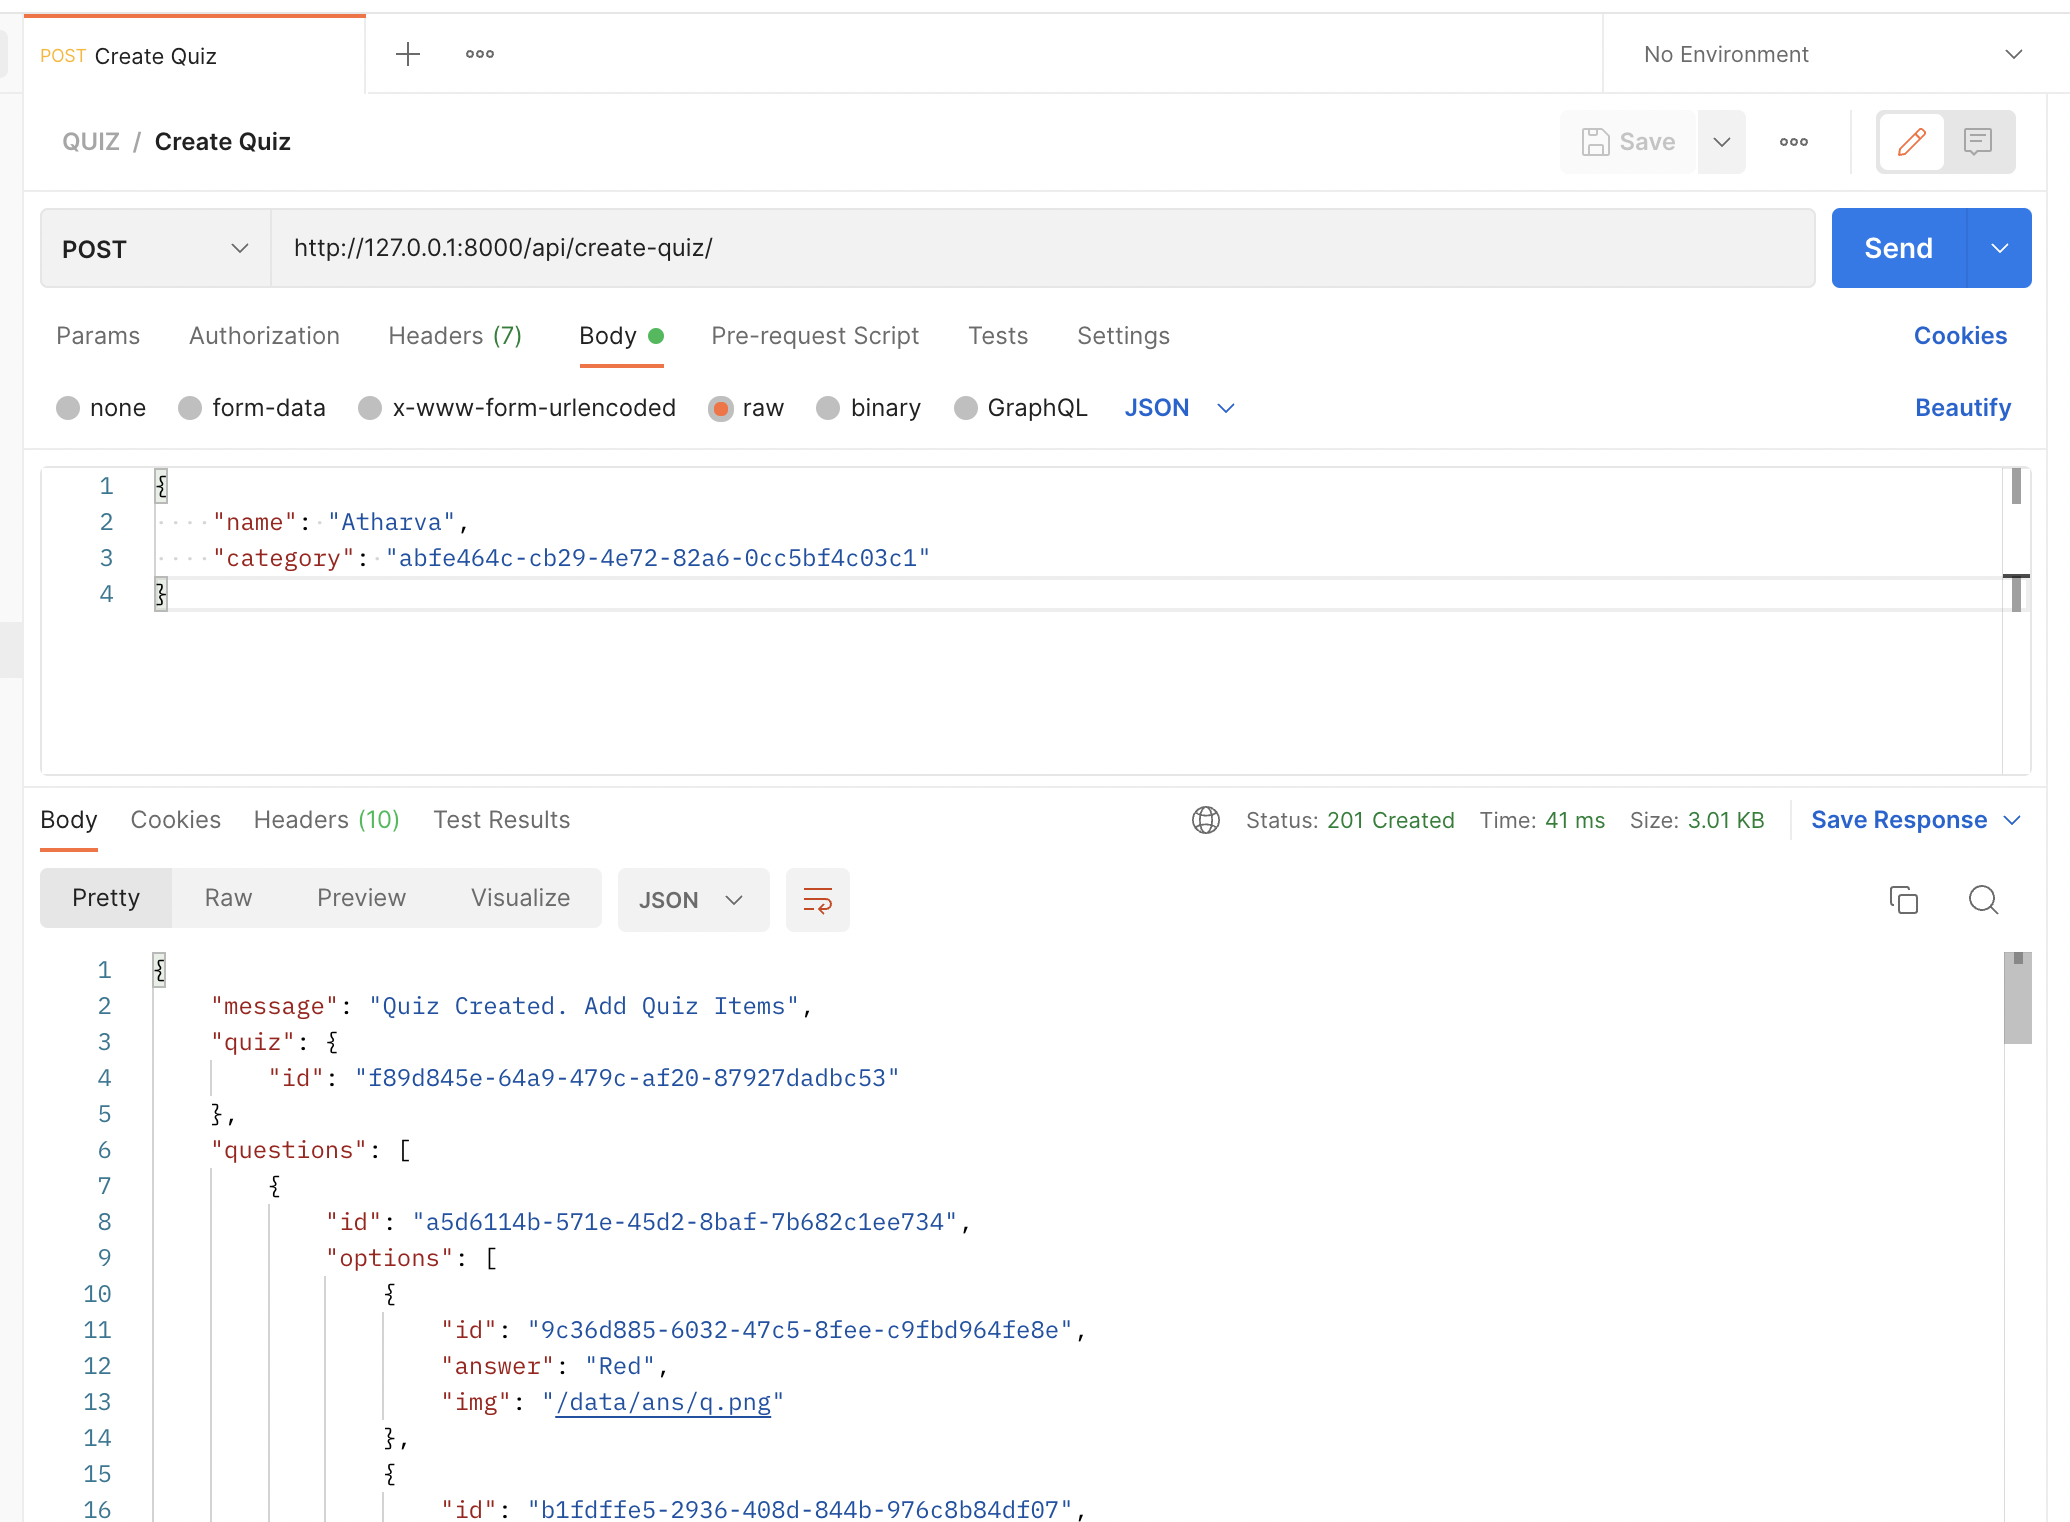
Task: Open a new request tab with plus icon
Action: (407, 54)
